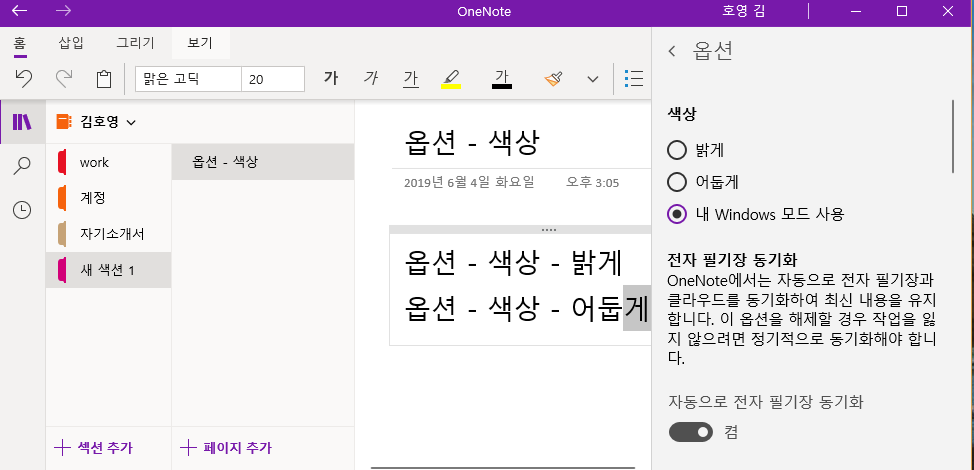Click the font size box showing 20
Viewport: 974px width, 470px height.
pyautogui.click(x=273, y=79)
